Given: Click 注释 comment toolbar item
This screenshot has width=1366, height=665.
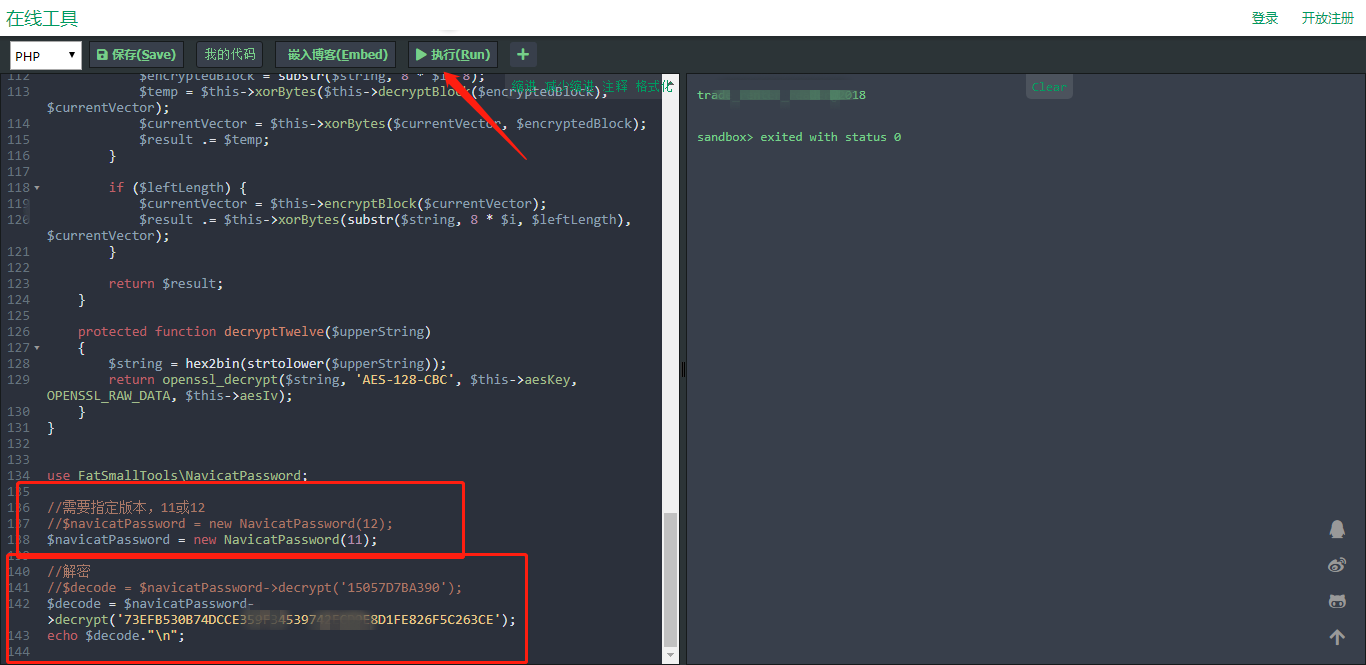Looking at the screenshot, I should pyautogui.click(x=615, y=86).
